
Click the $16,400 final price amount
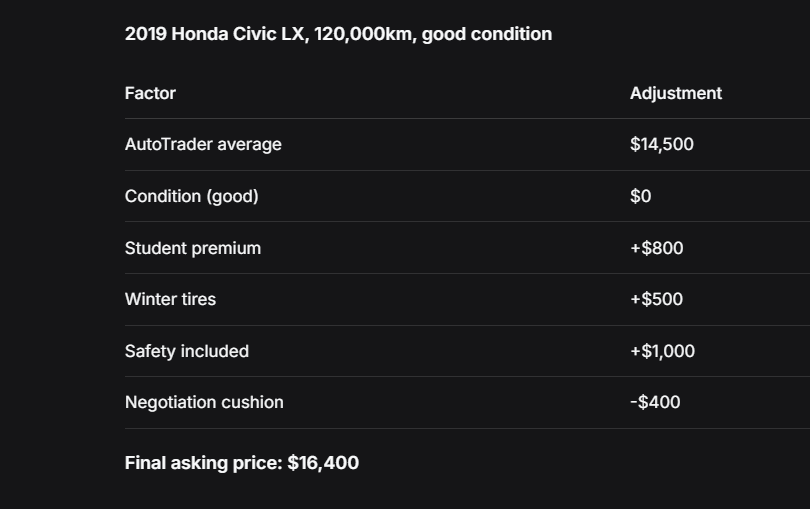coord(323,463)
